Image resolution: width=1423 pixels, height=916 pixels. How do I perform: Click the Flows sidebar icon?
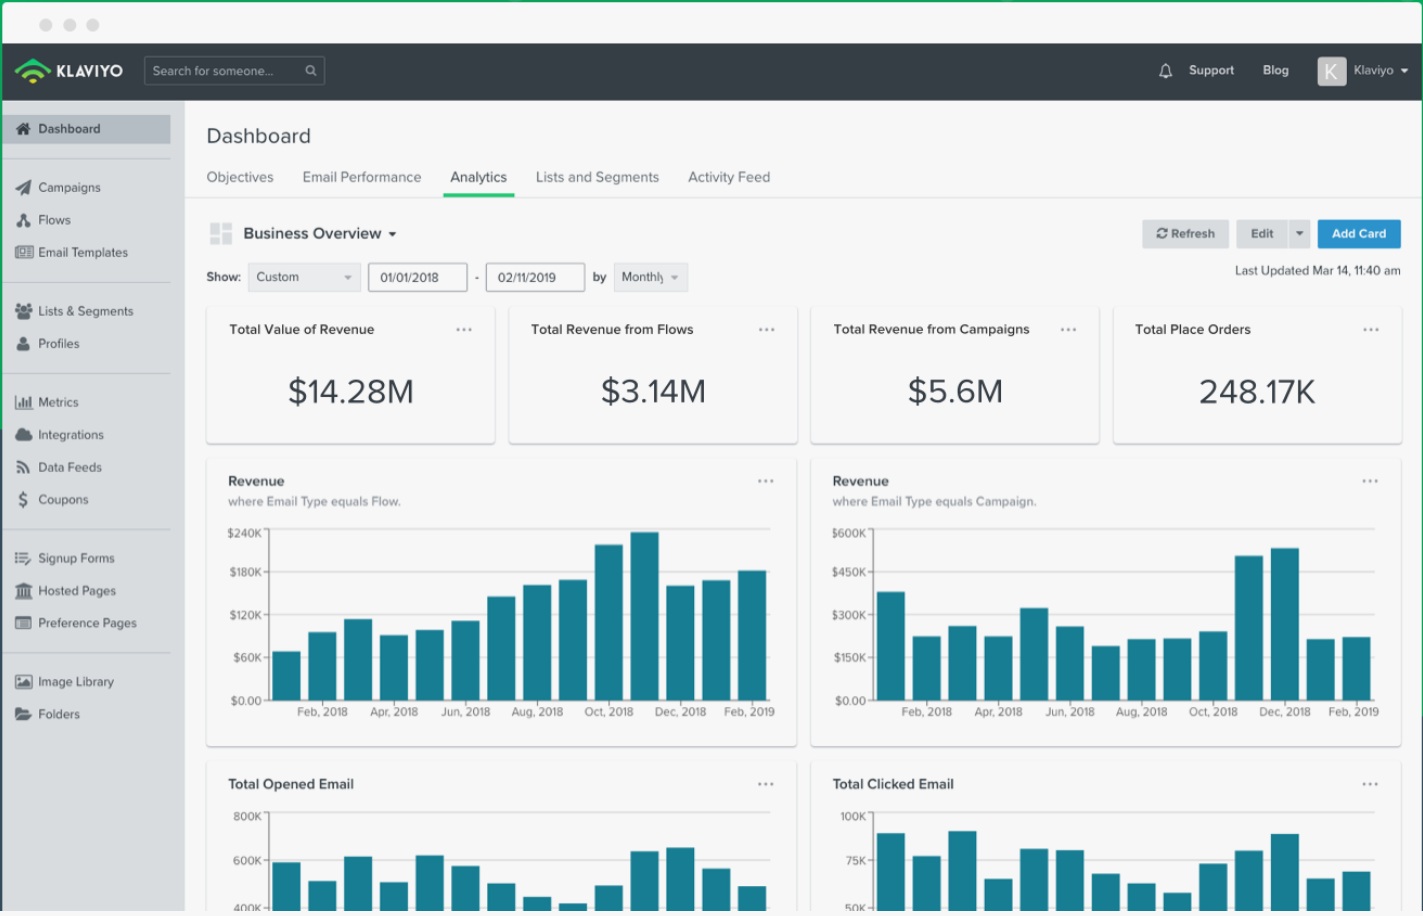(x=23, y=220)
